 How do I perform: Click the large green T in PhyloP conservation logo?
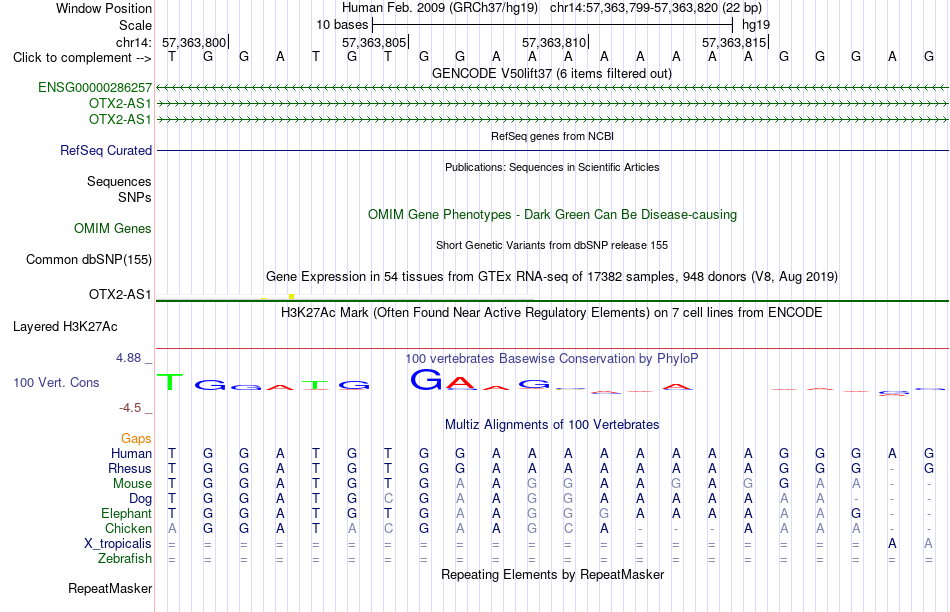coord(170,382)
